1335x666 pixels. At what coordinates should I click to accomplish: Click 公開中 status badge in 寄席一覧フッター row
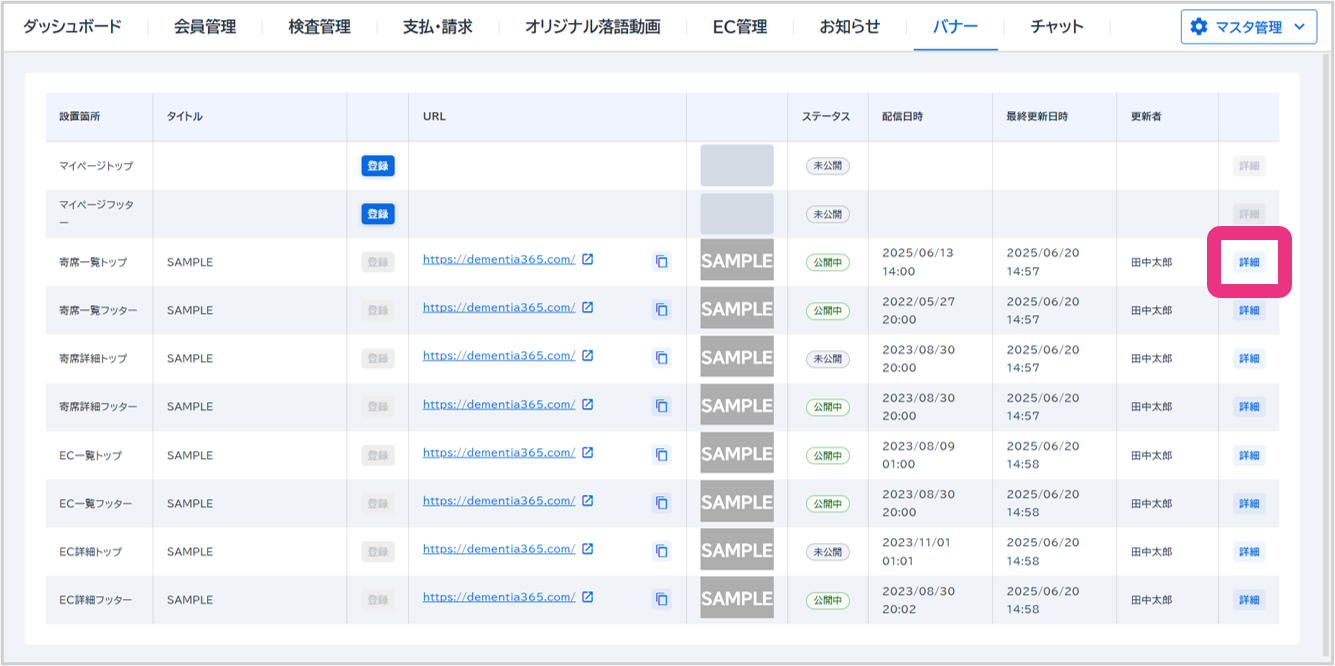pos(828,311)
